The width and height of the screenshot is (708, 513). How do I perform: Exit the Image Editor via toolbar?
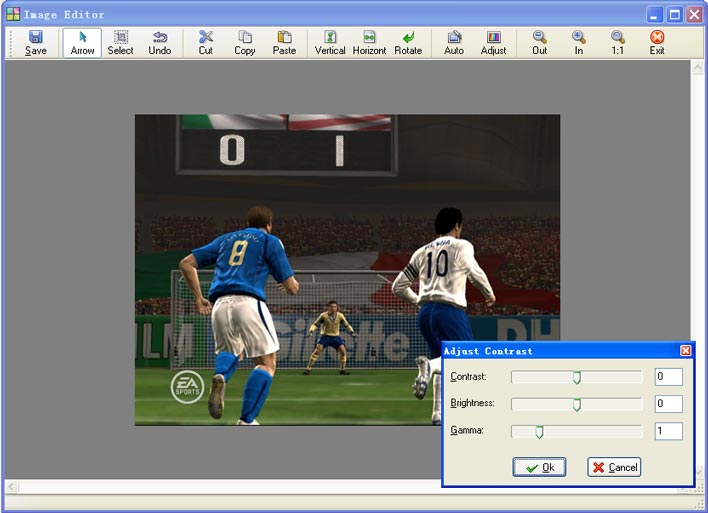pos(657,43)
